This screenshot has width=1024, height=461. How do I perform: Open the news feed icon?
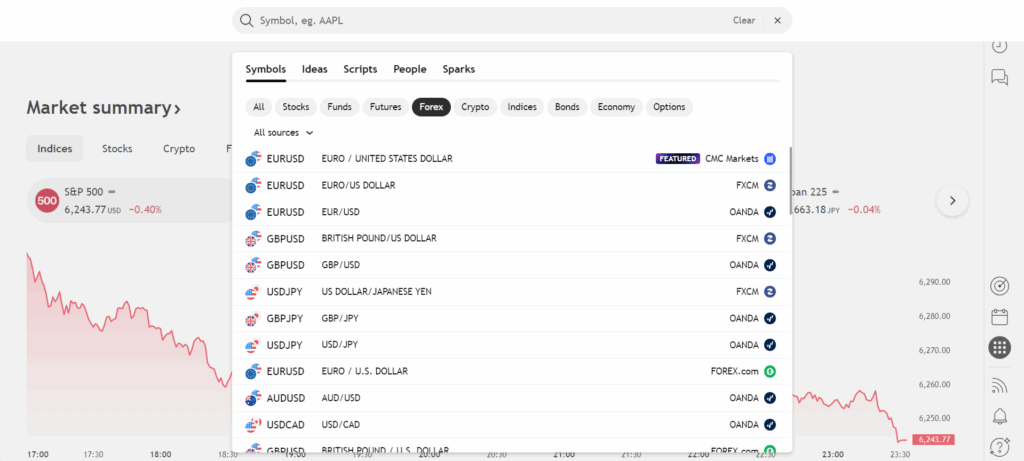click(x=999, y=386)
